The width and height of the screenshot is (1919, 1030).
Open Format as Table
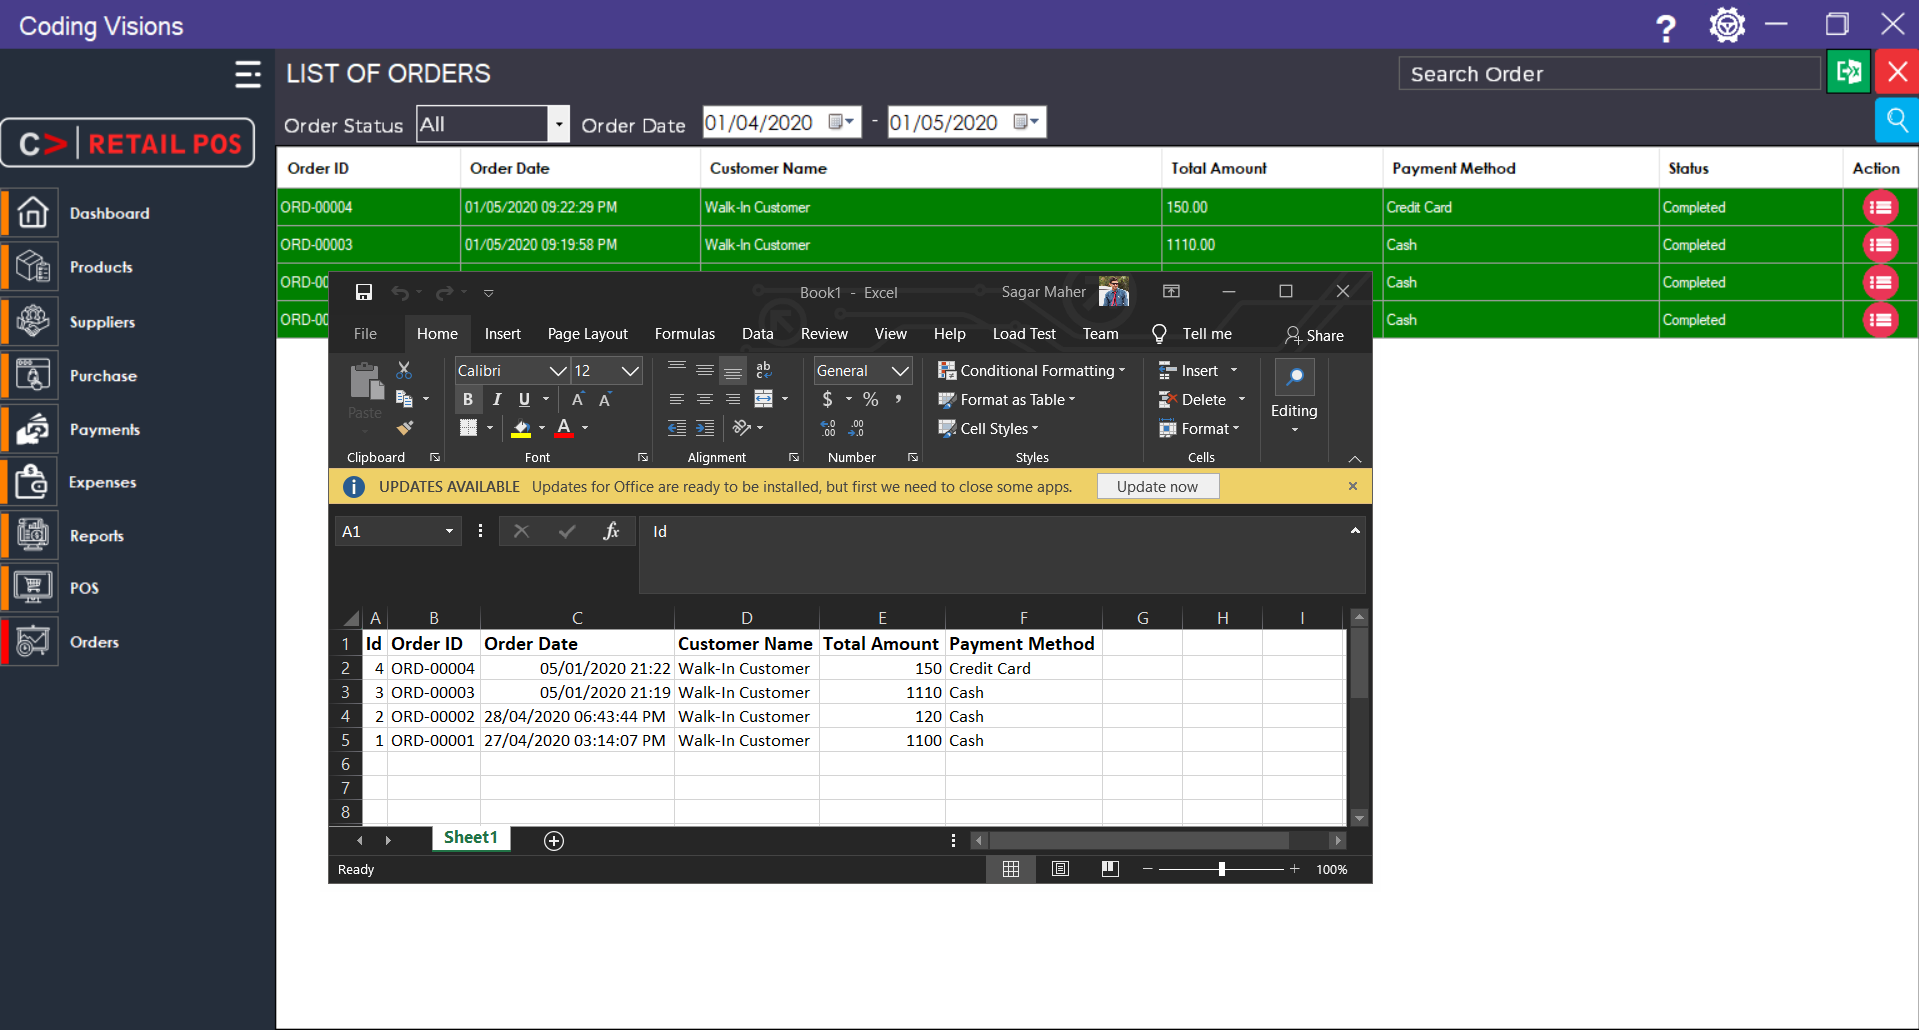pos(1006,400)
